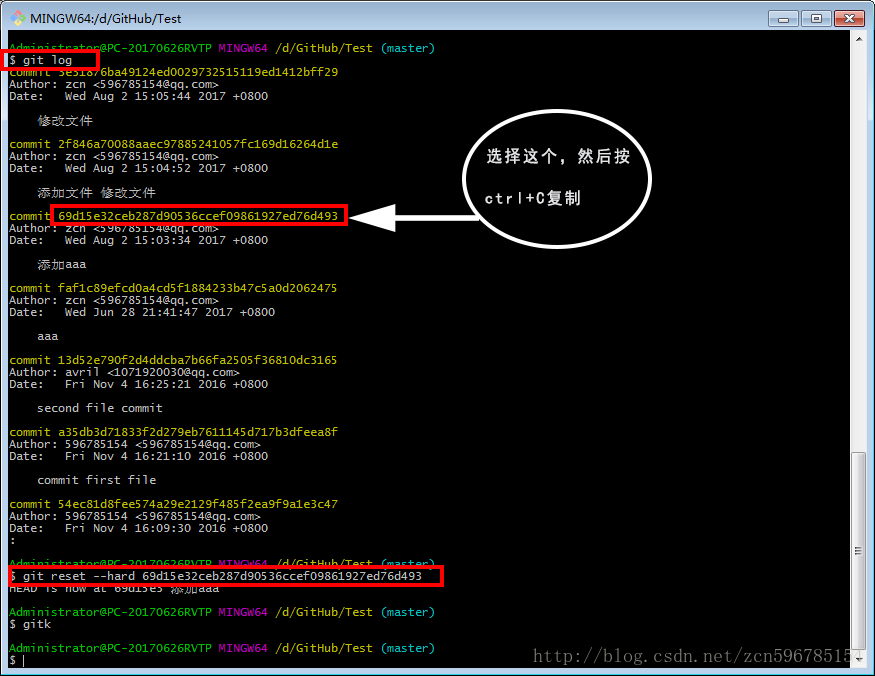Click the commit message "second file commit"
Screen dimensions: 875x676
pyautogui.click(x=102, y=408)
